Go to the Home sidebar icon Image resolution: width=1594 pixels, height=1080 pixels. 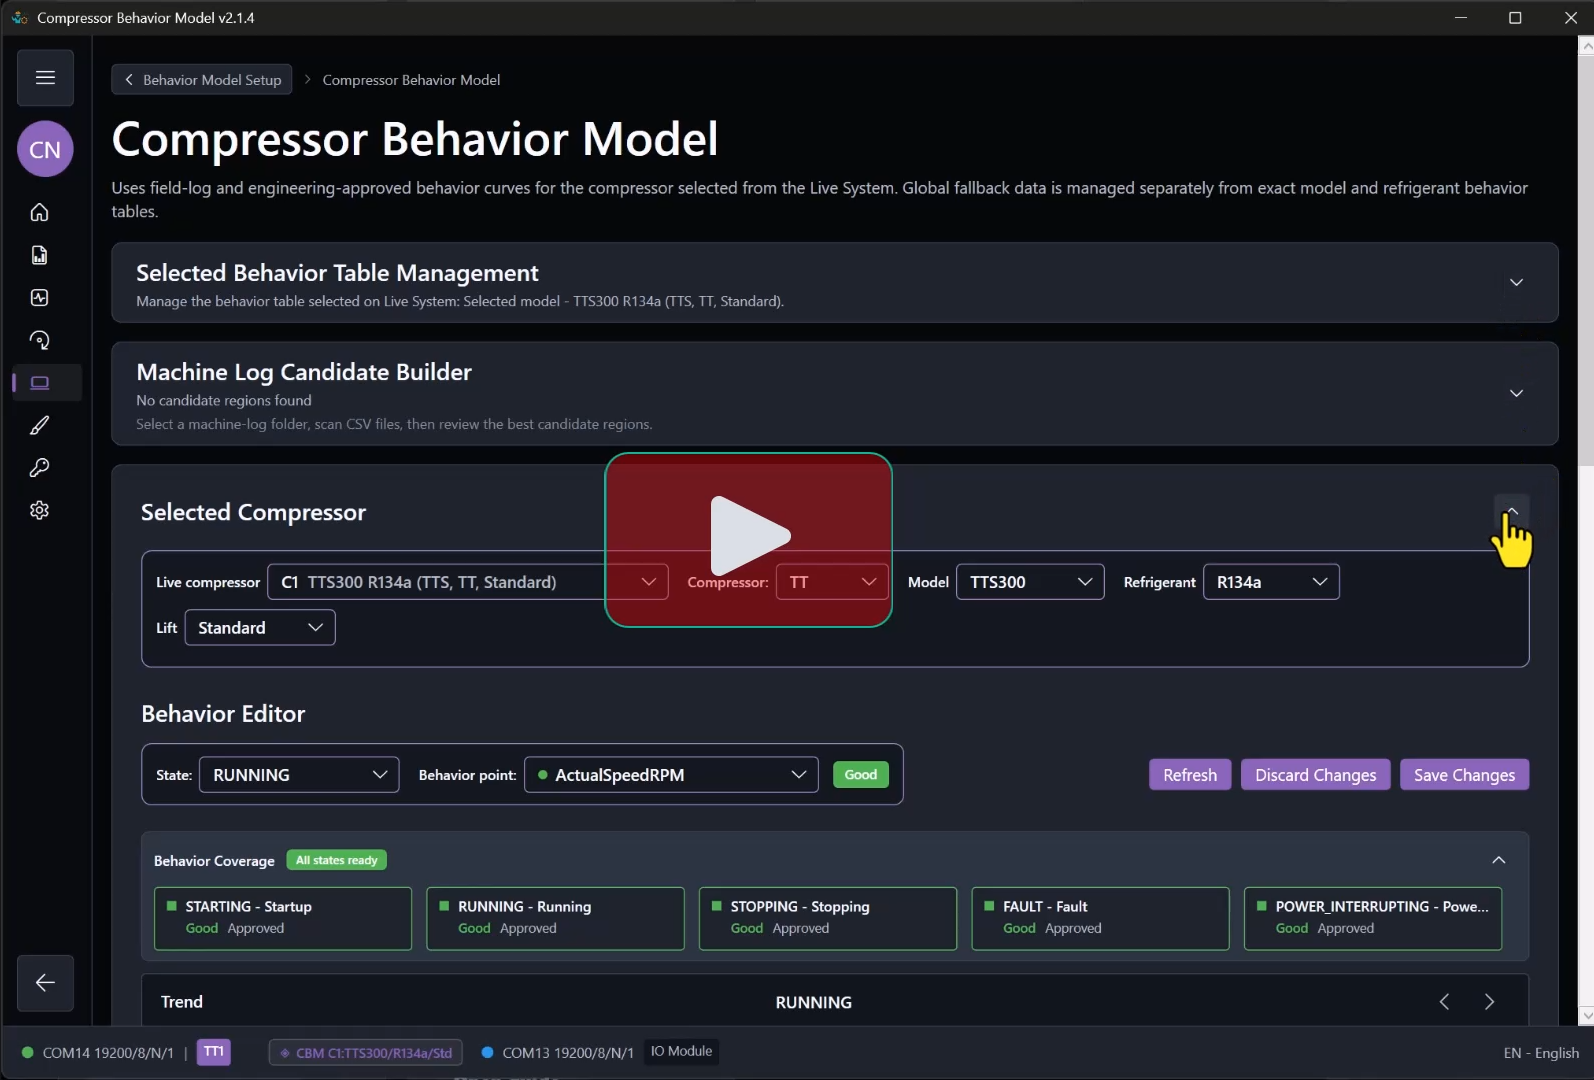(x=40, y=212)
